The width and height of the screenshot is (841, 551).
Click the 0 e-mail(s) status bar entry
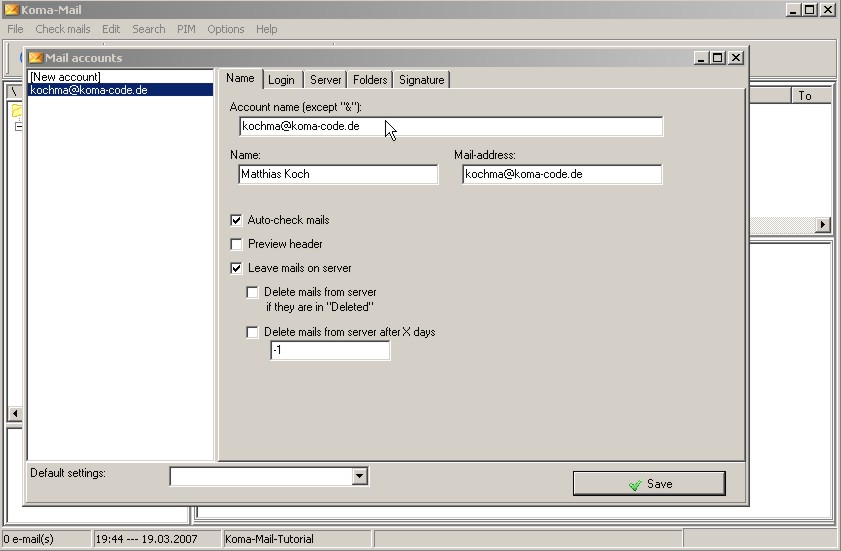(x=47, y=539)
